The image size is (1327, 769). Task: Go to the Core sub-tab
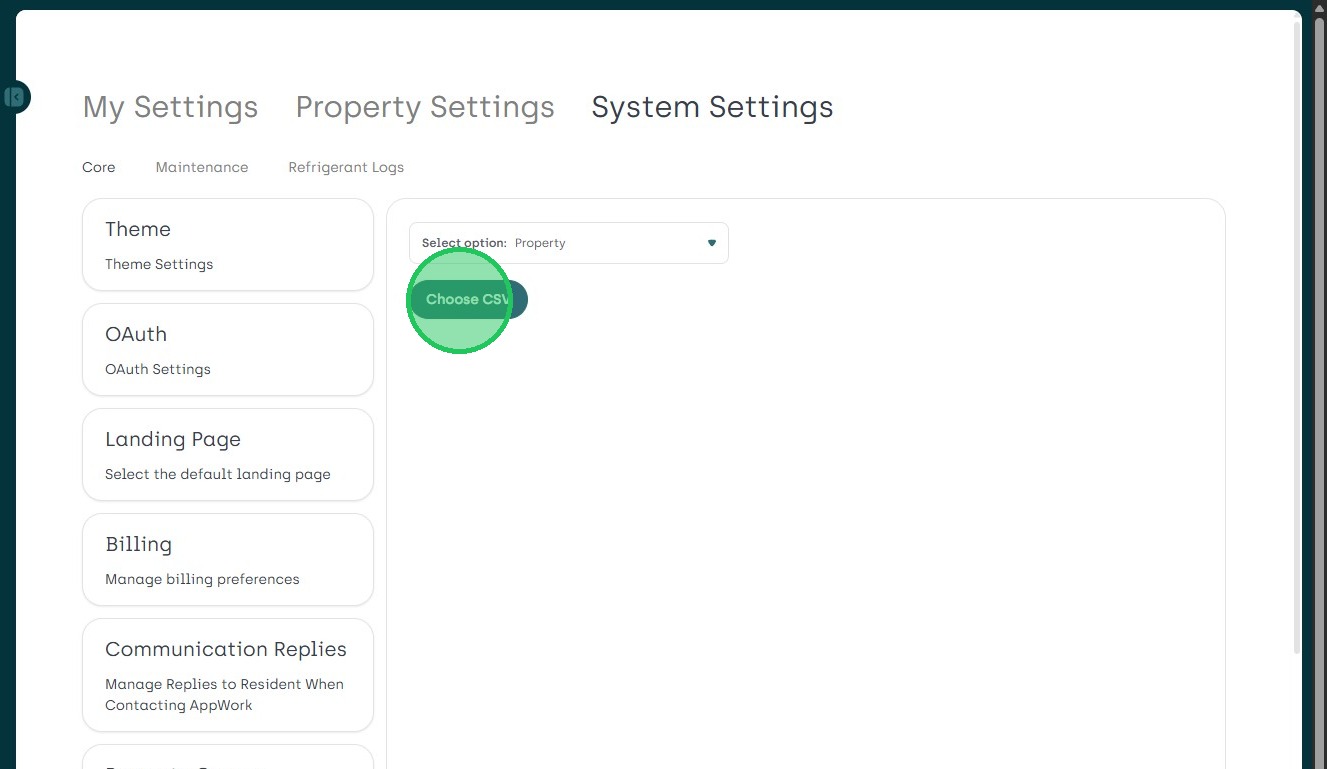[99, 167]
